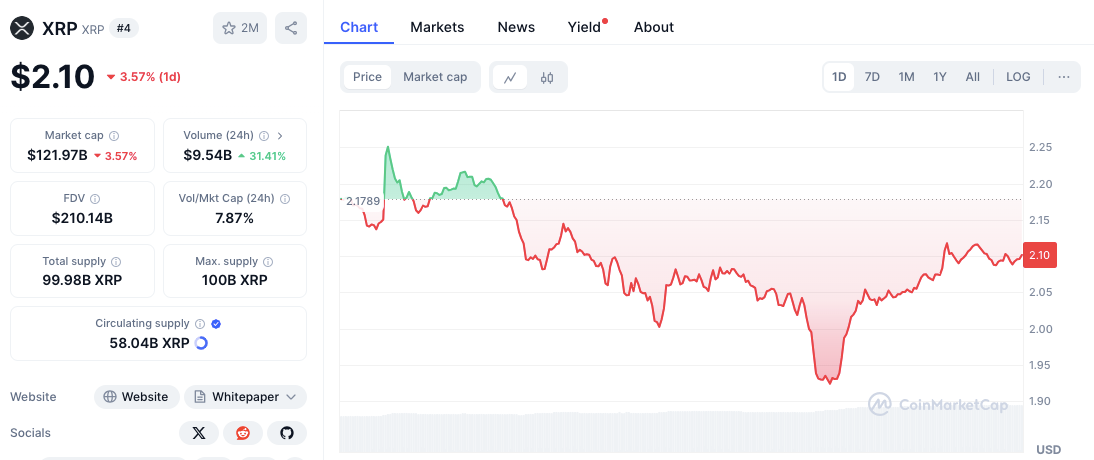This screenshot has height=460, width=1094.
Task: Click the Website link button
Action: [137, 397]
